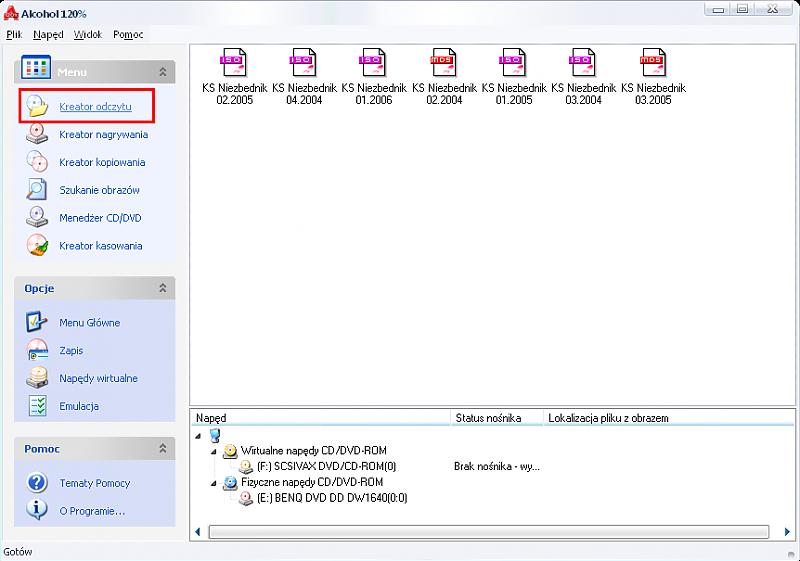Click the Zapis options icon
This screenshot has width=800, height=561.
tap(37, 350)
